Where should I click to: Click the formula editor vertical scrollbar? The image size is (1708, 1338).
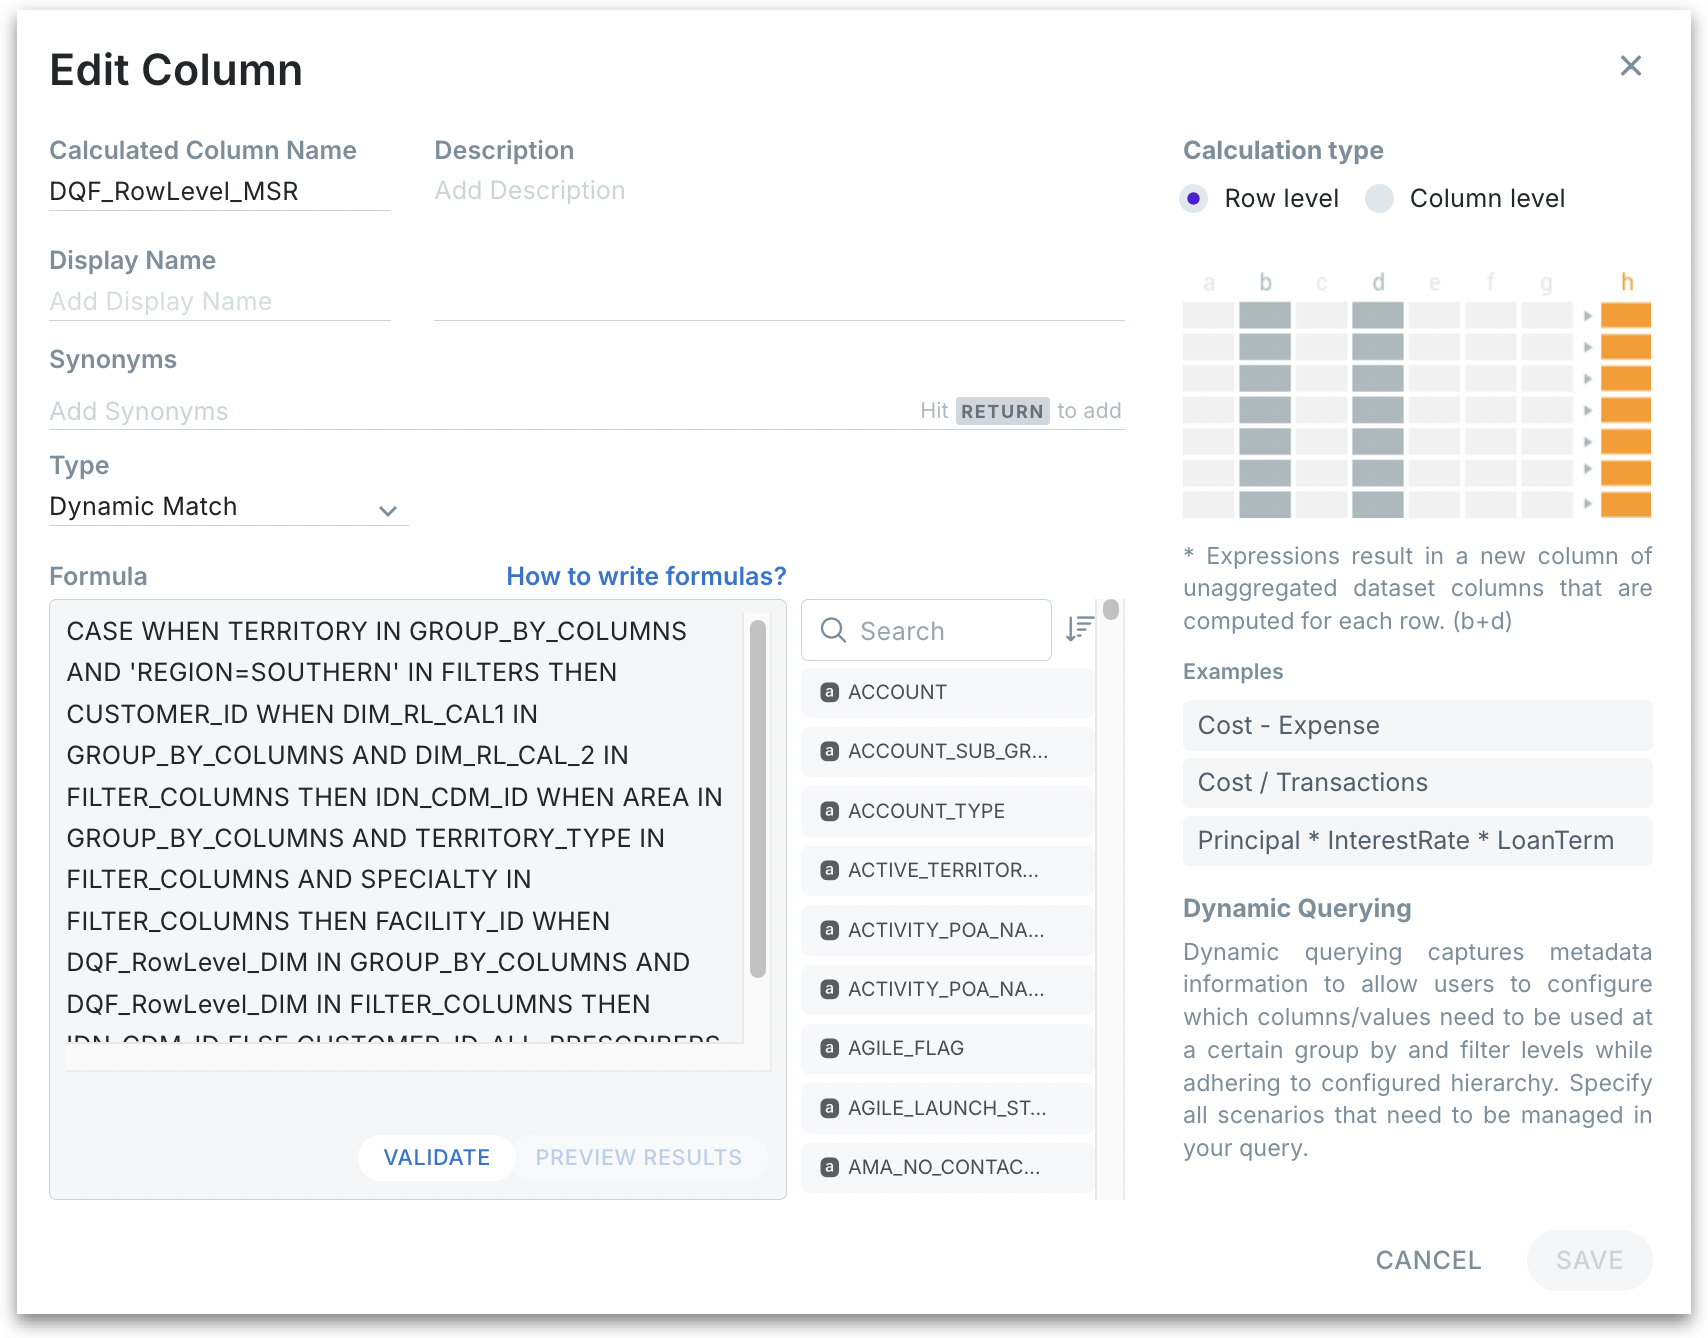[x=758, y=798]
